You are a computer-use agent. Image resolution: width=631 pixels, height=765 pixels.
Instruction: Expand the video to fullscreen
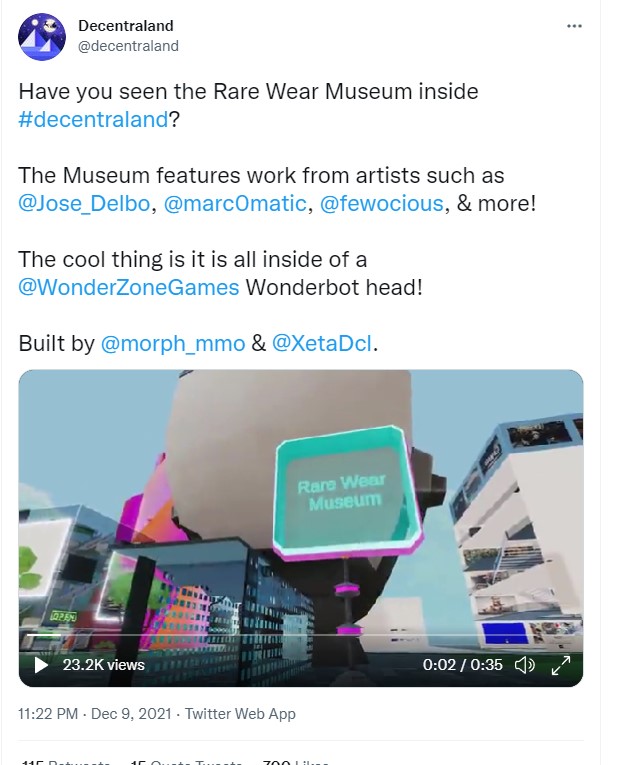tap(561, 665)
